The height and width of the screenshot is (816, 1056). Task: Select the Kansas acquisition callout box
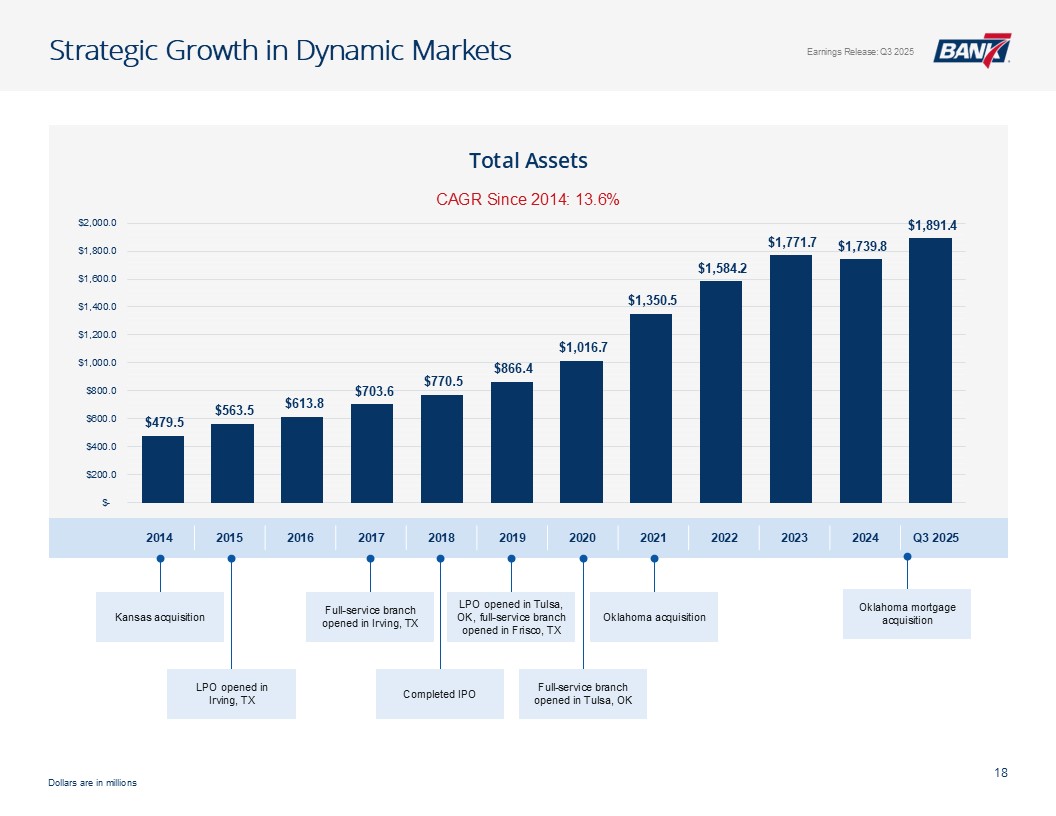pos(159,617)
